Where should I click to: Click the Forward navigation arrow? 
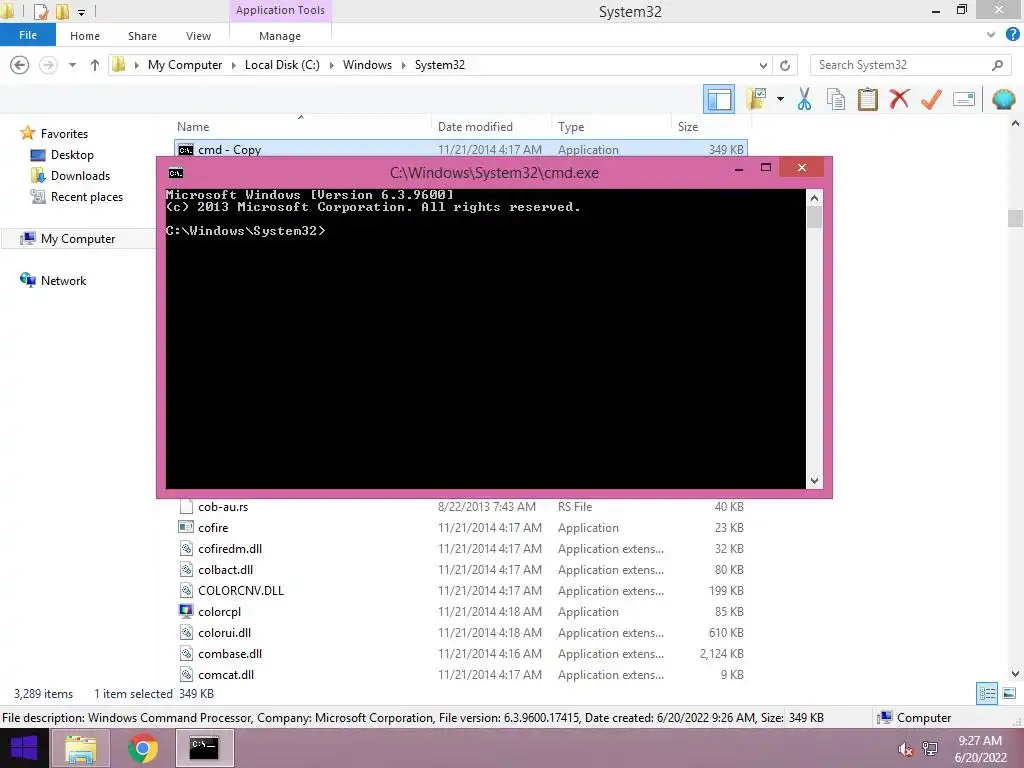(x=48, y=65)
